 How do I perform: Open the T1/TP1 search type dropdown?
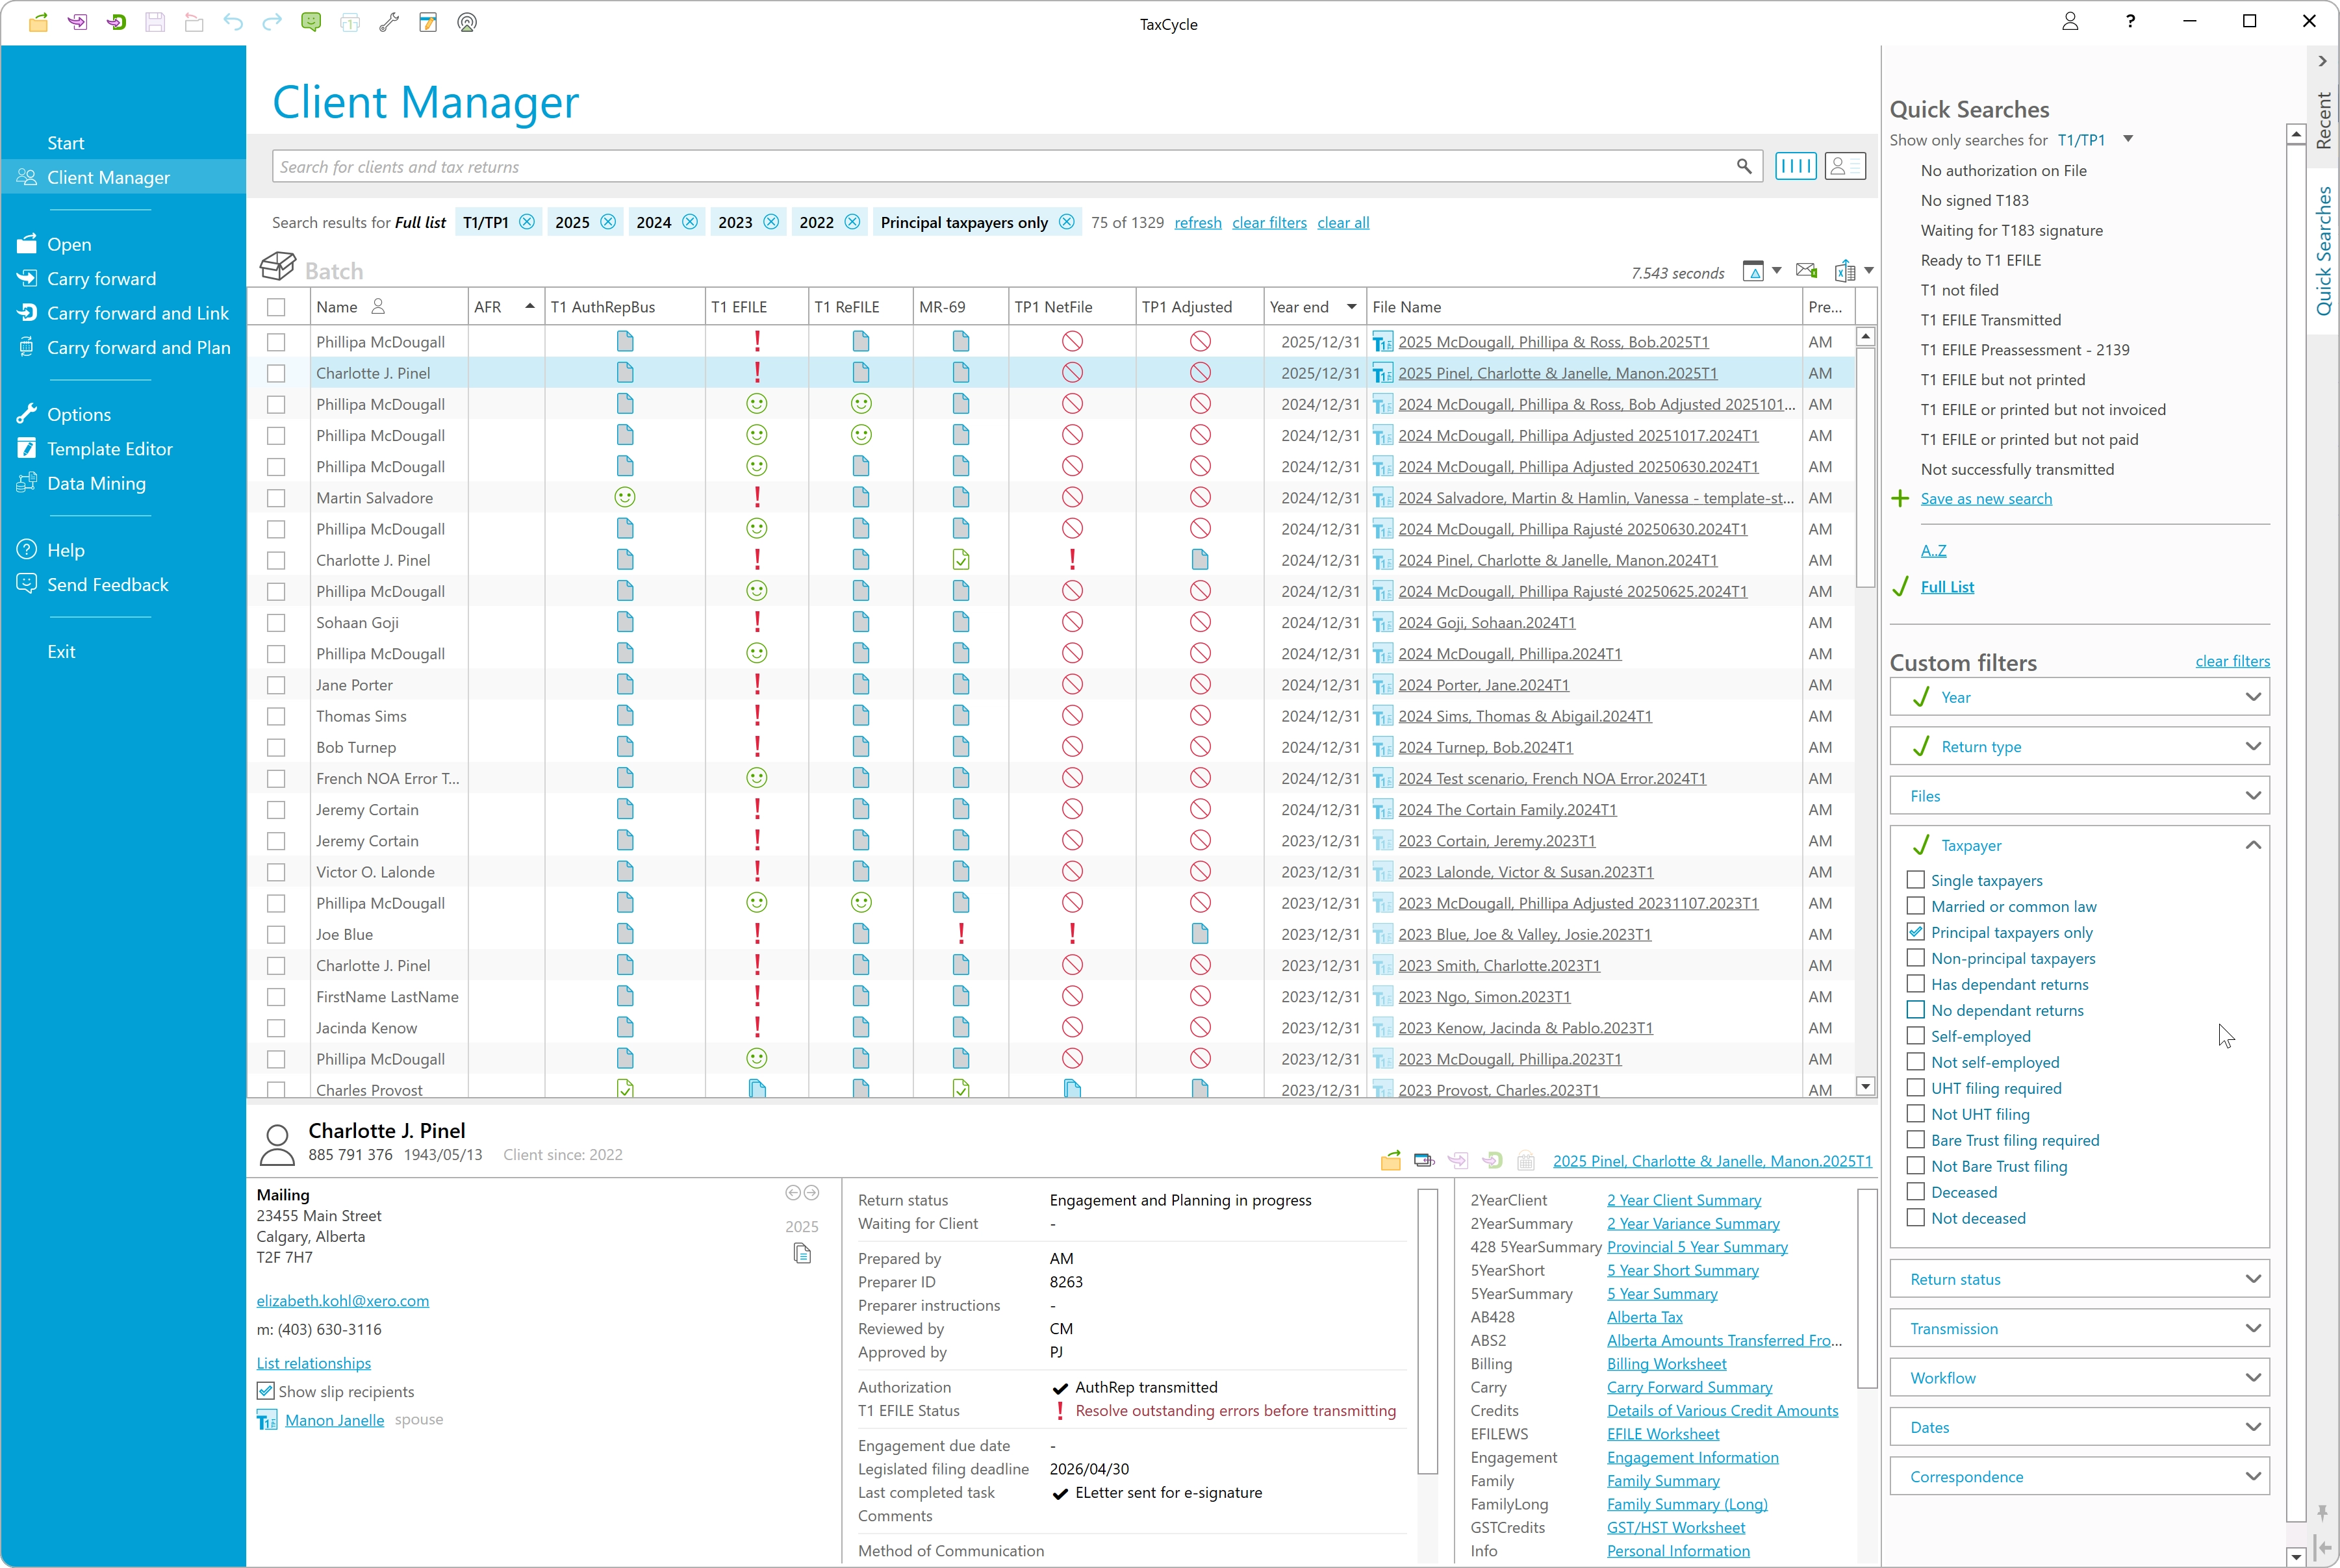[x=2127, y=140]
